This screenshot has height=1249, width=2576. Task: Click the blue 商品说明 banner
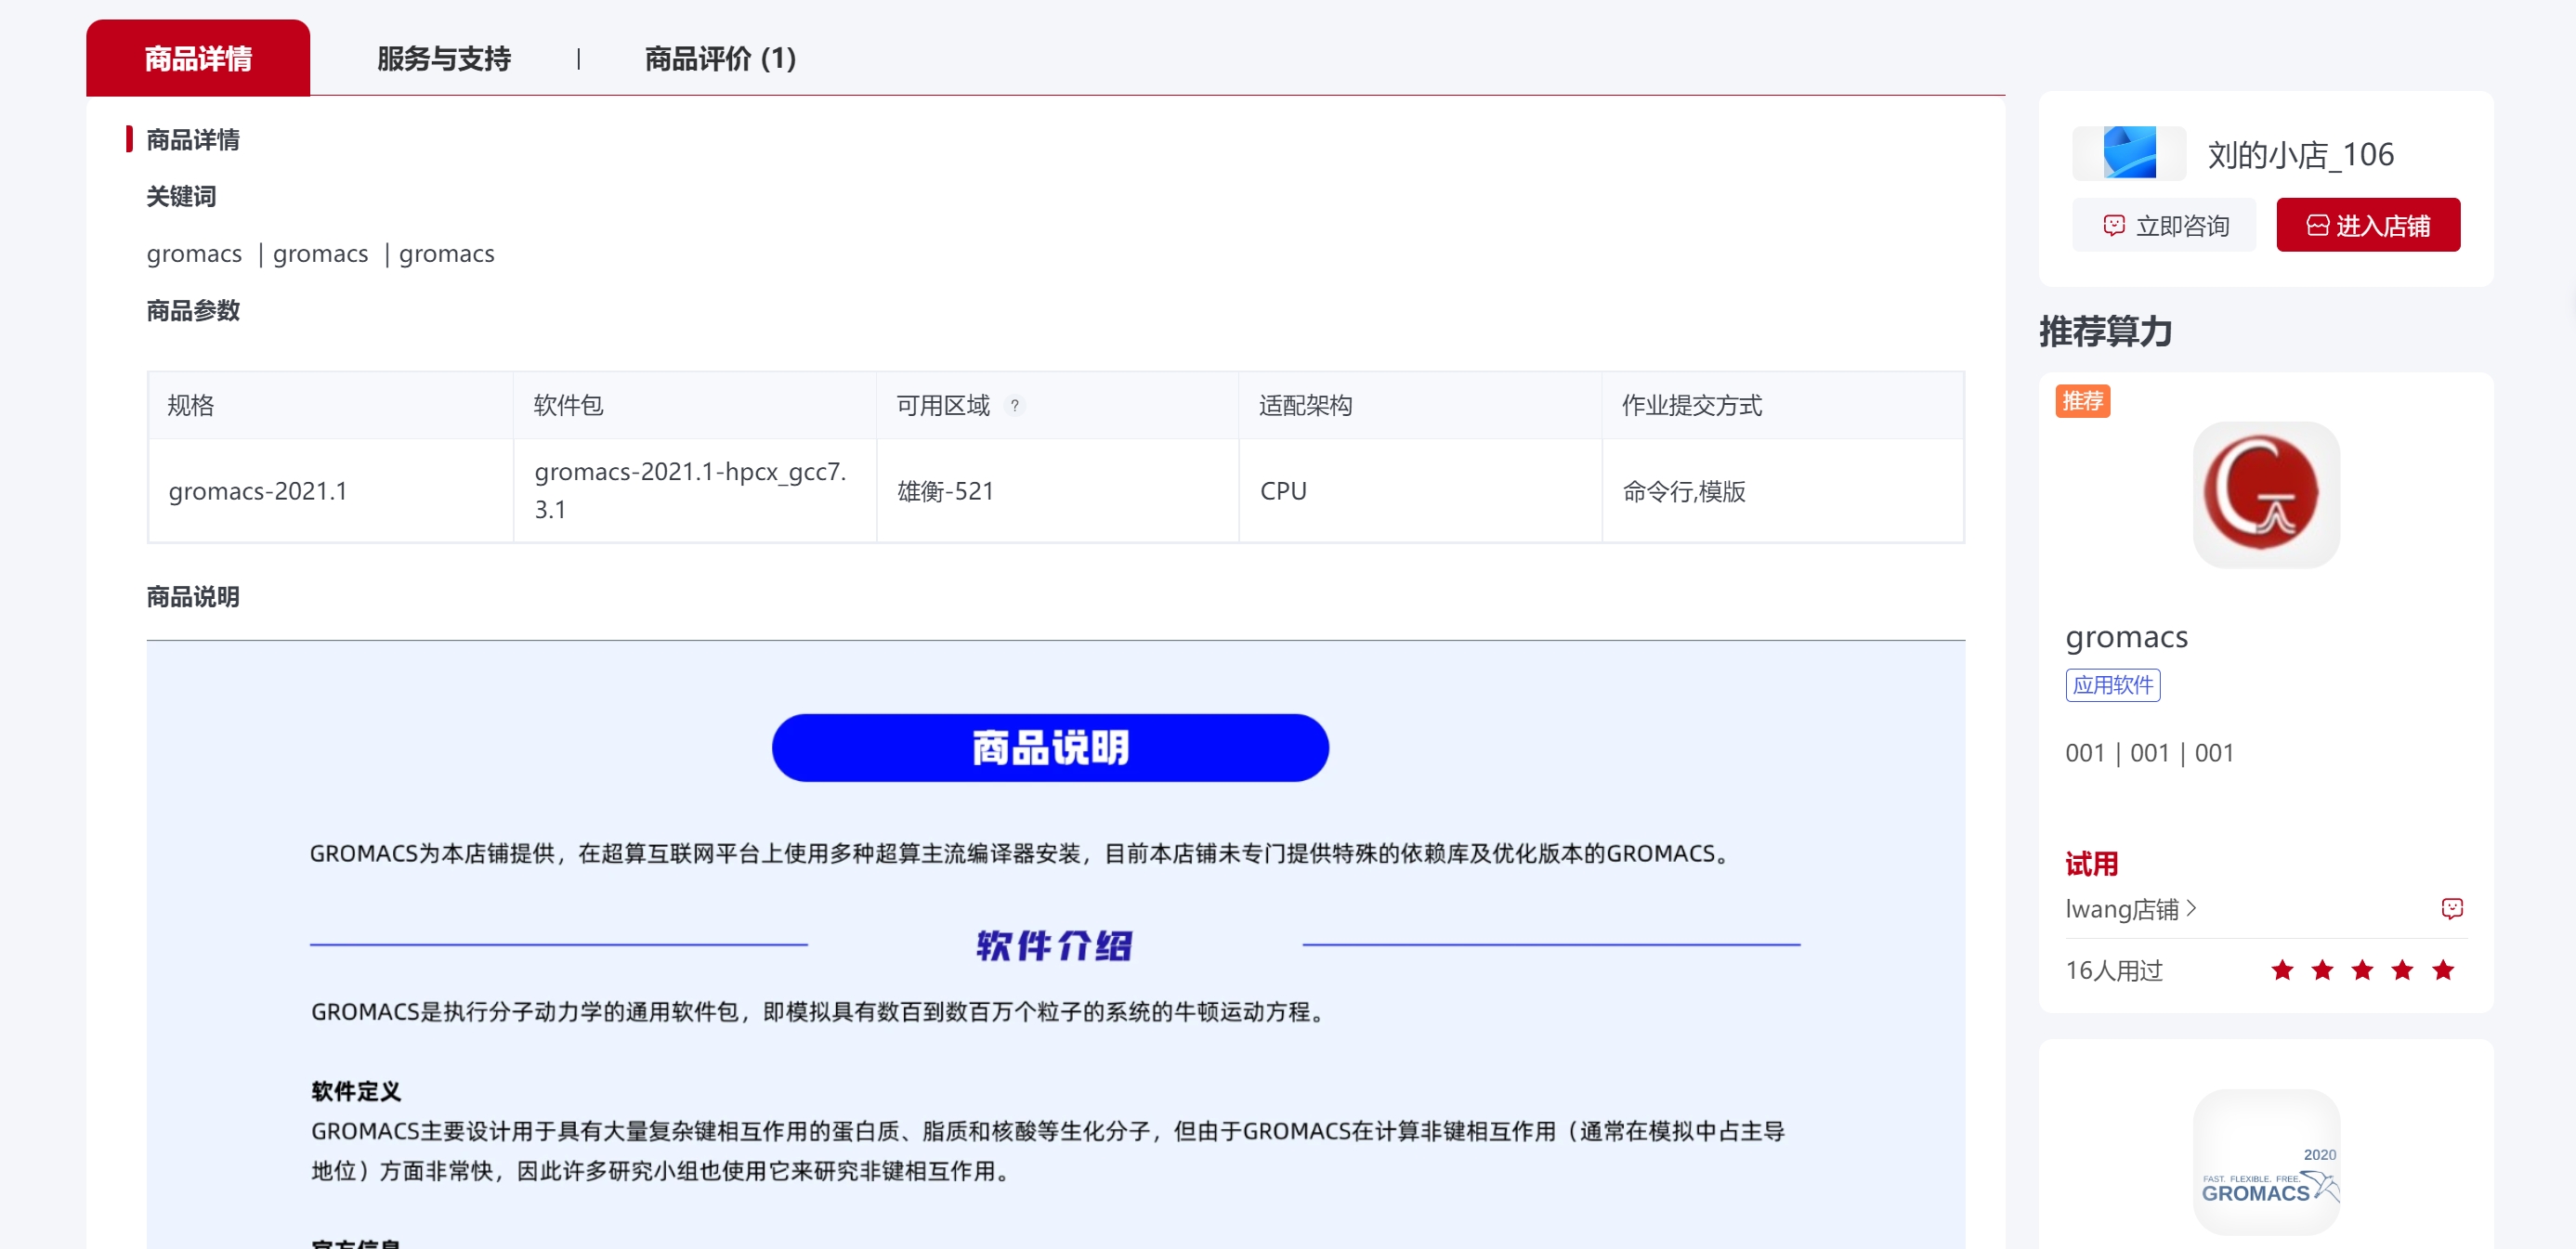(1050, 748)
